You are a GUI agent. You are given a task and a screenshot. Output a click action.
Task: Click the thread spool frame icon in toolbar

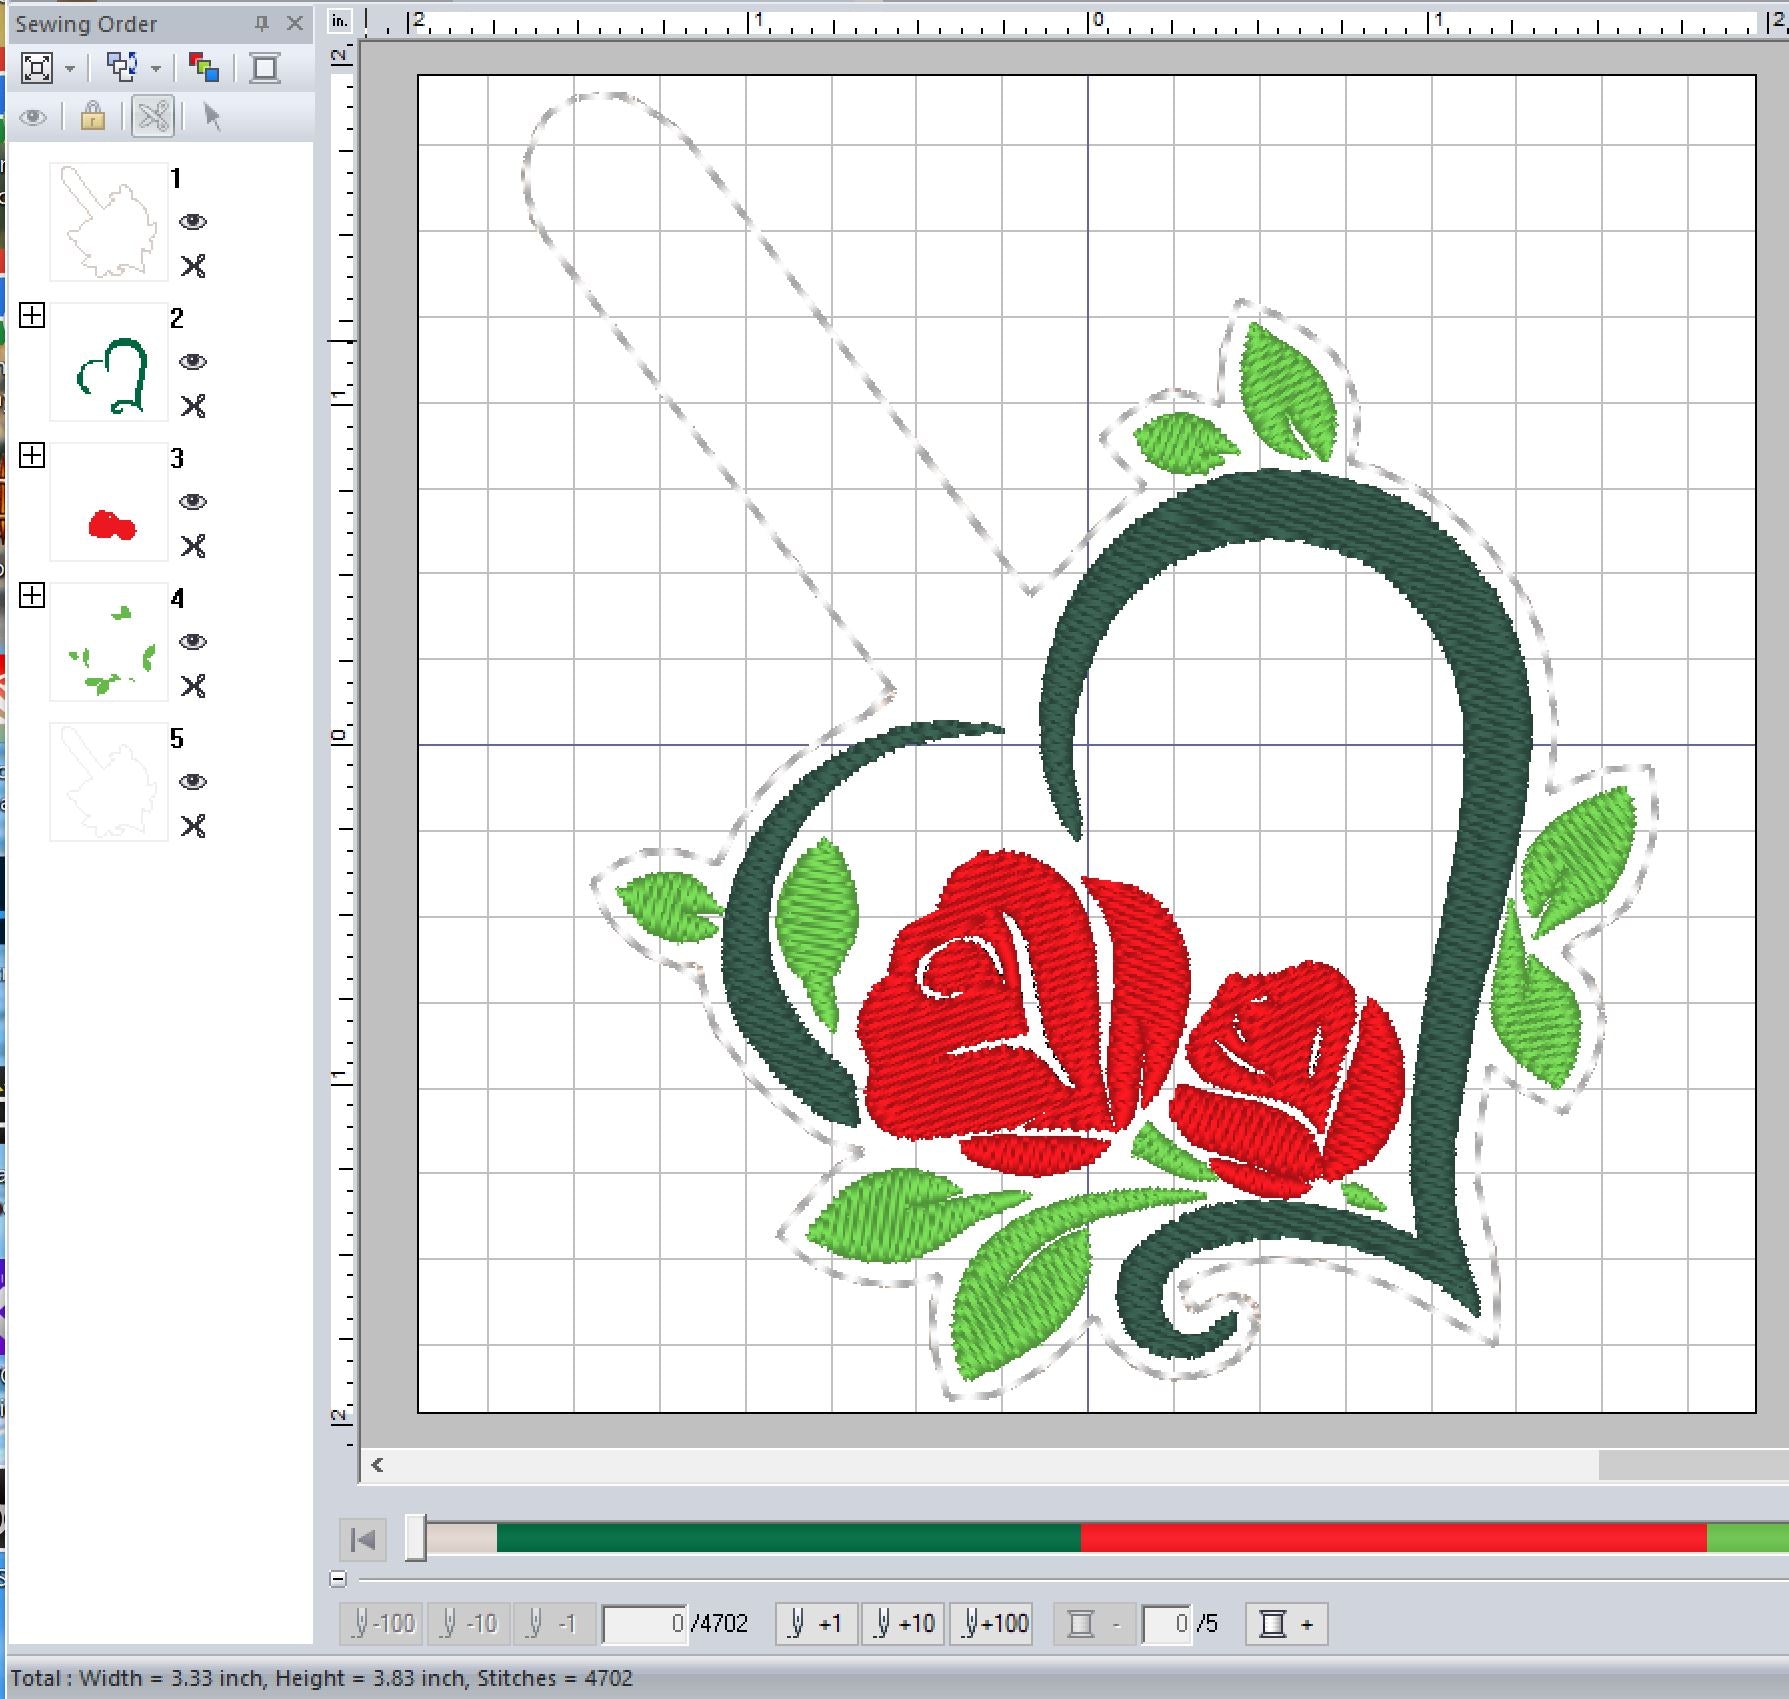click(265, 68)
